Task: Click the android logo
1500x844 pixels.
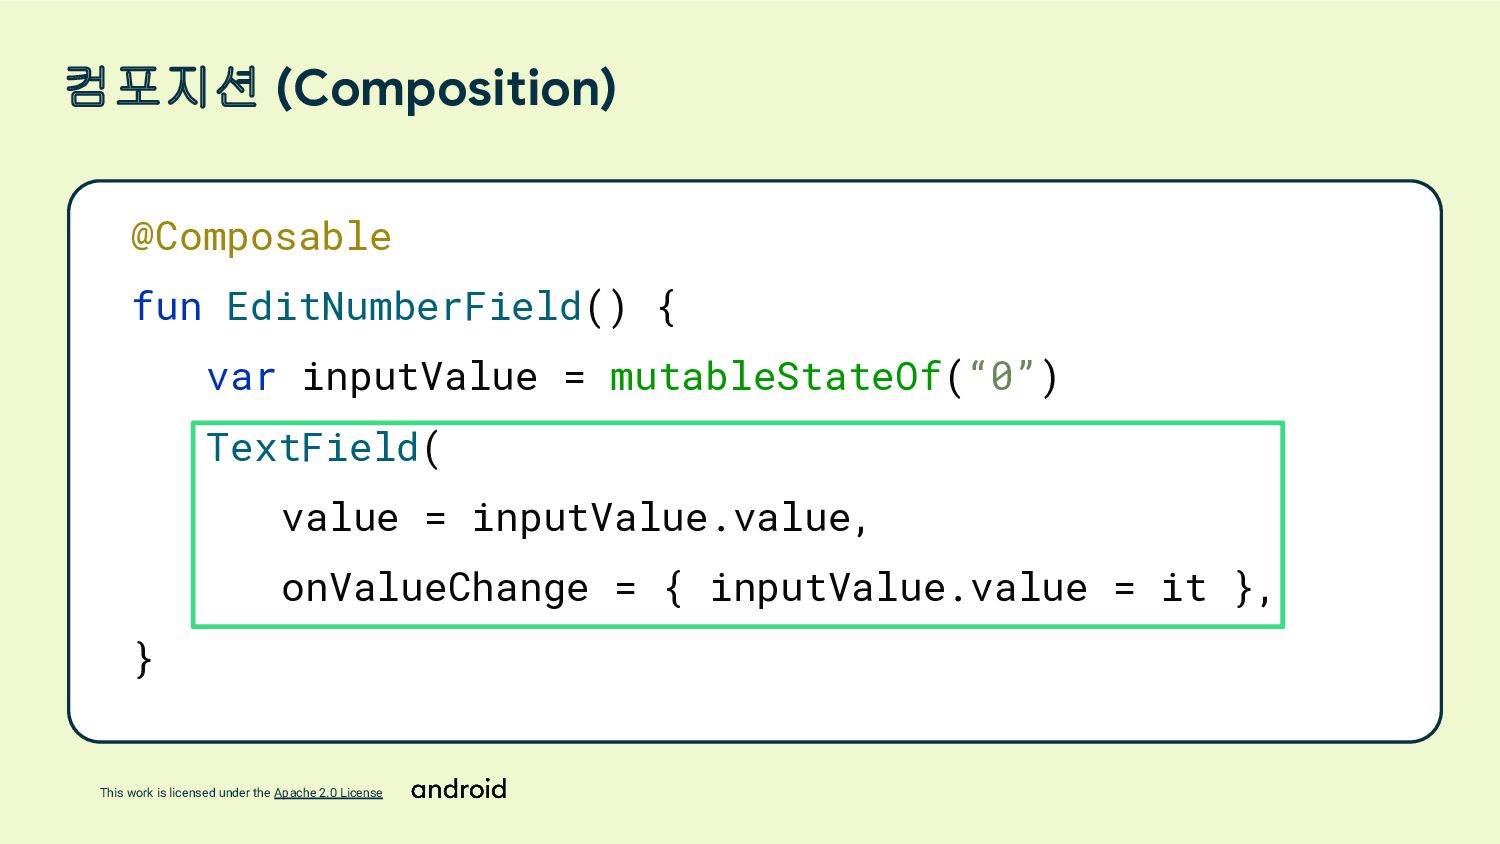Action: click(459, 789)
